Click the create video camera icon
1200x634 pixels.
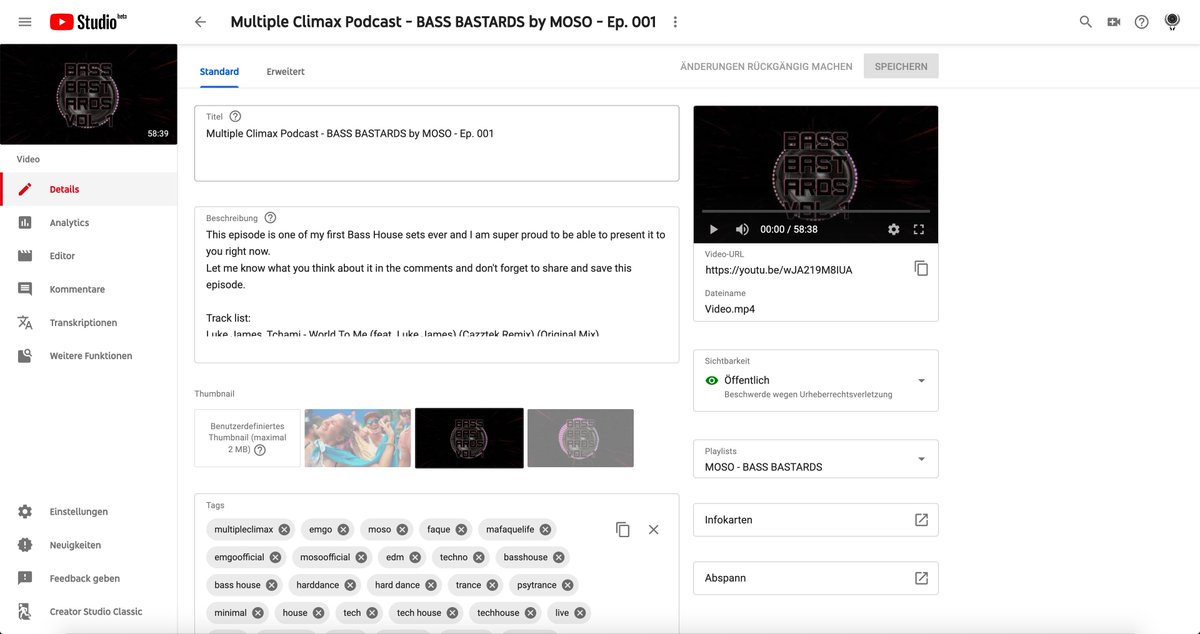1114,22
